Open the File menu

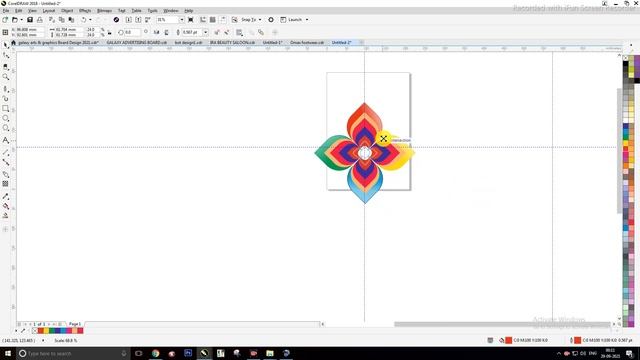6,11
